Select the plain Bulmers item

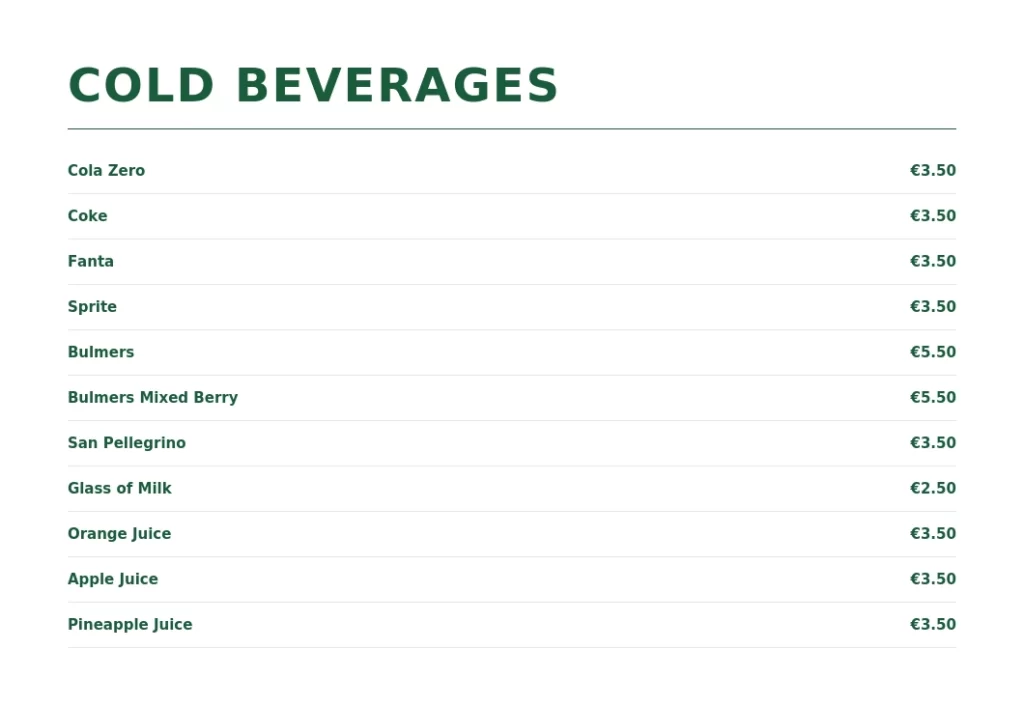click(x=101, y=352)
